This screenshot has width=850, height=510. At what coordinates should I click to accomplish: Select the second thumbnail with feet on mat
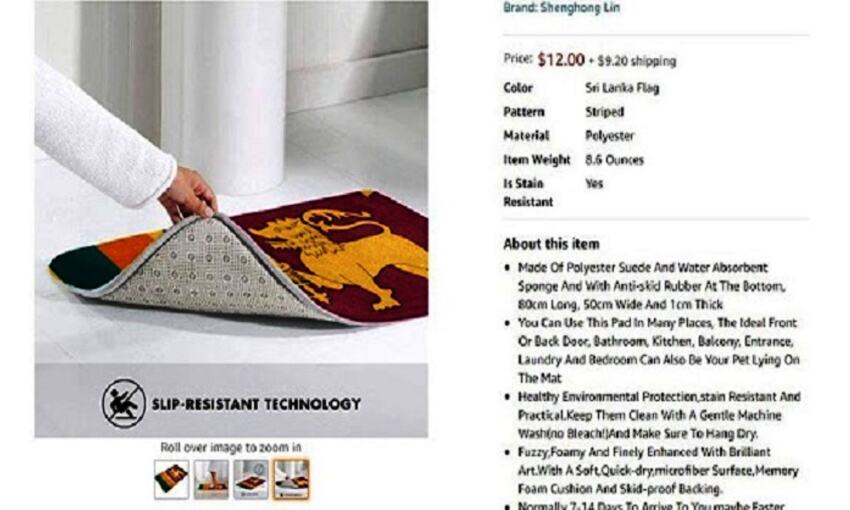(211, 479)
